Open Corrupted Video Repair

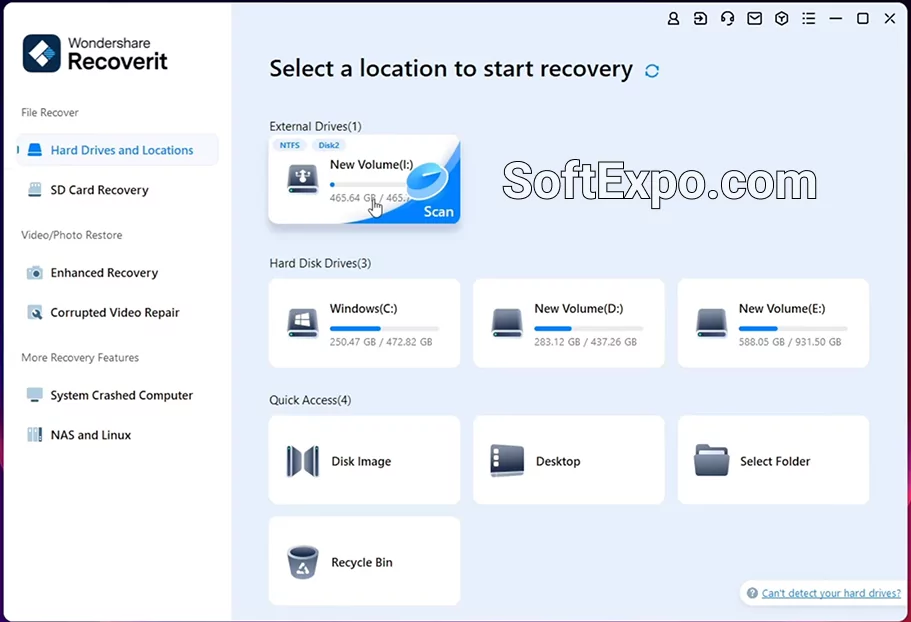tap(113, 312)
